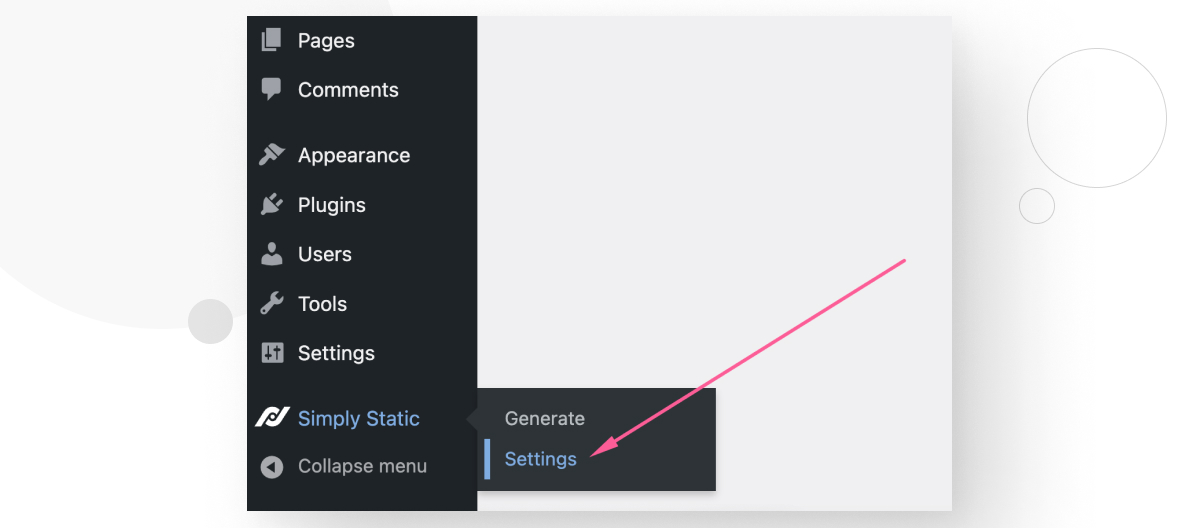Click the Collapse menu arrow icon
The height and width of the screenshot is (528, 1200).
(271, 466)
